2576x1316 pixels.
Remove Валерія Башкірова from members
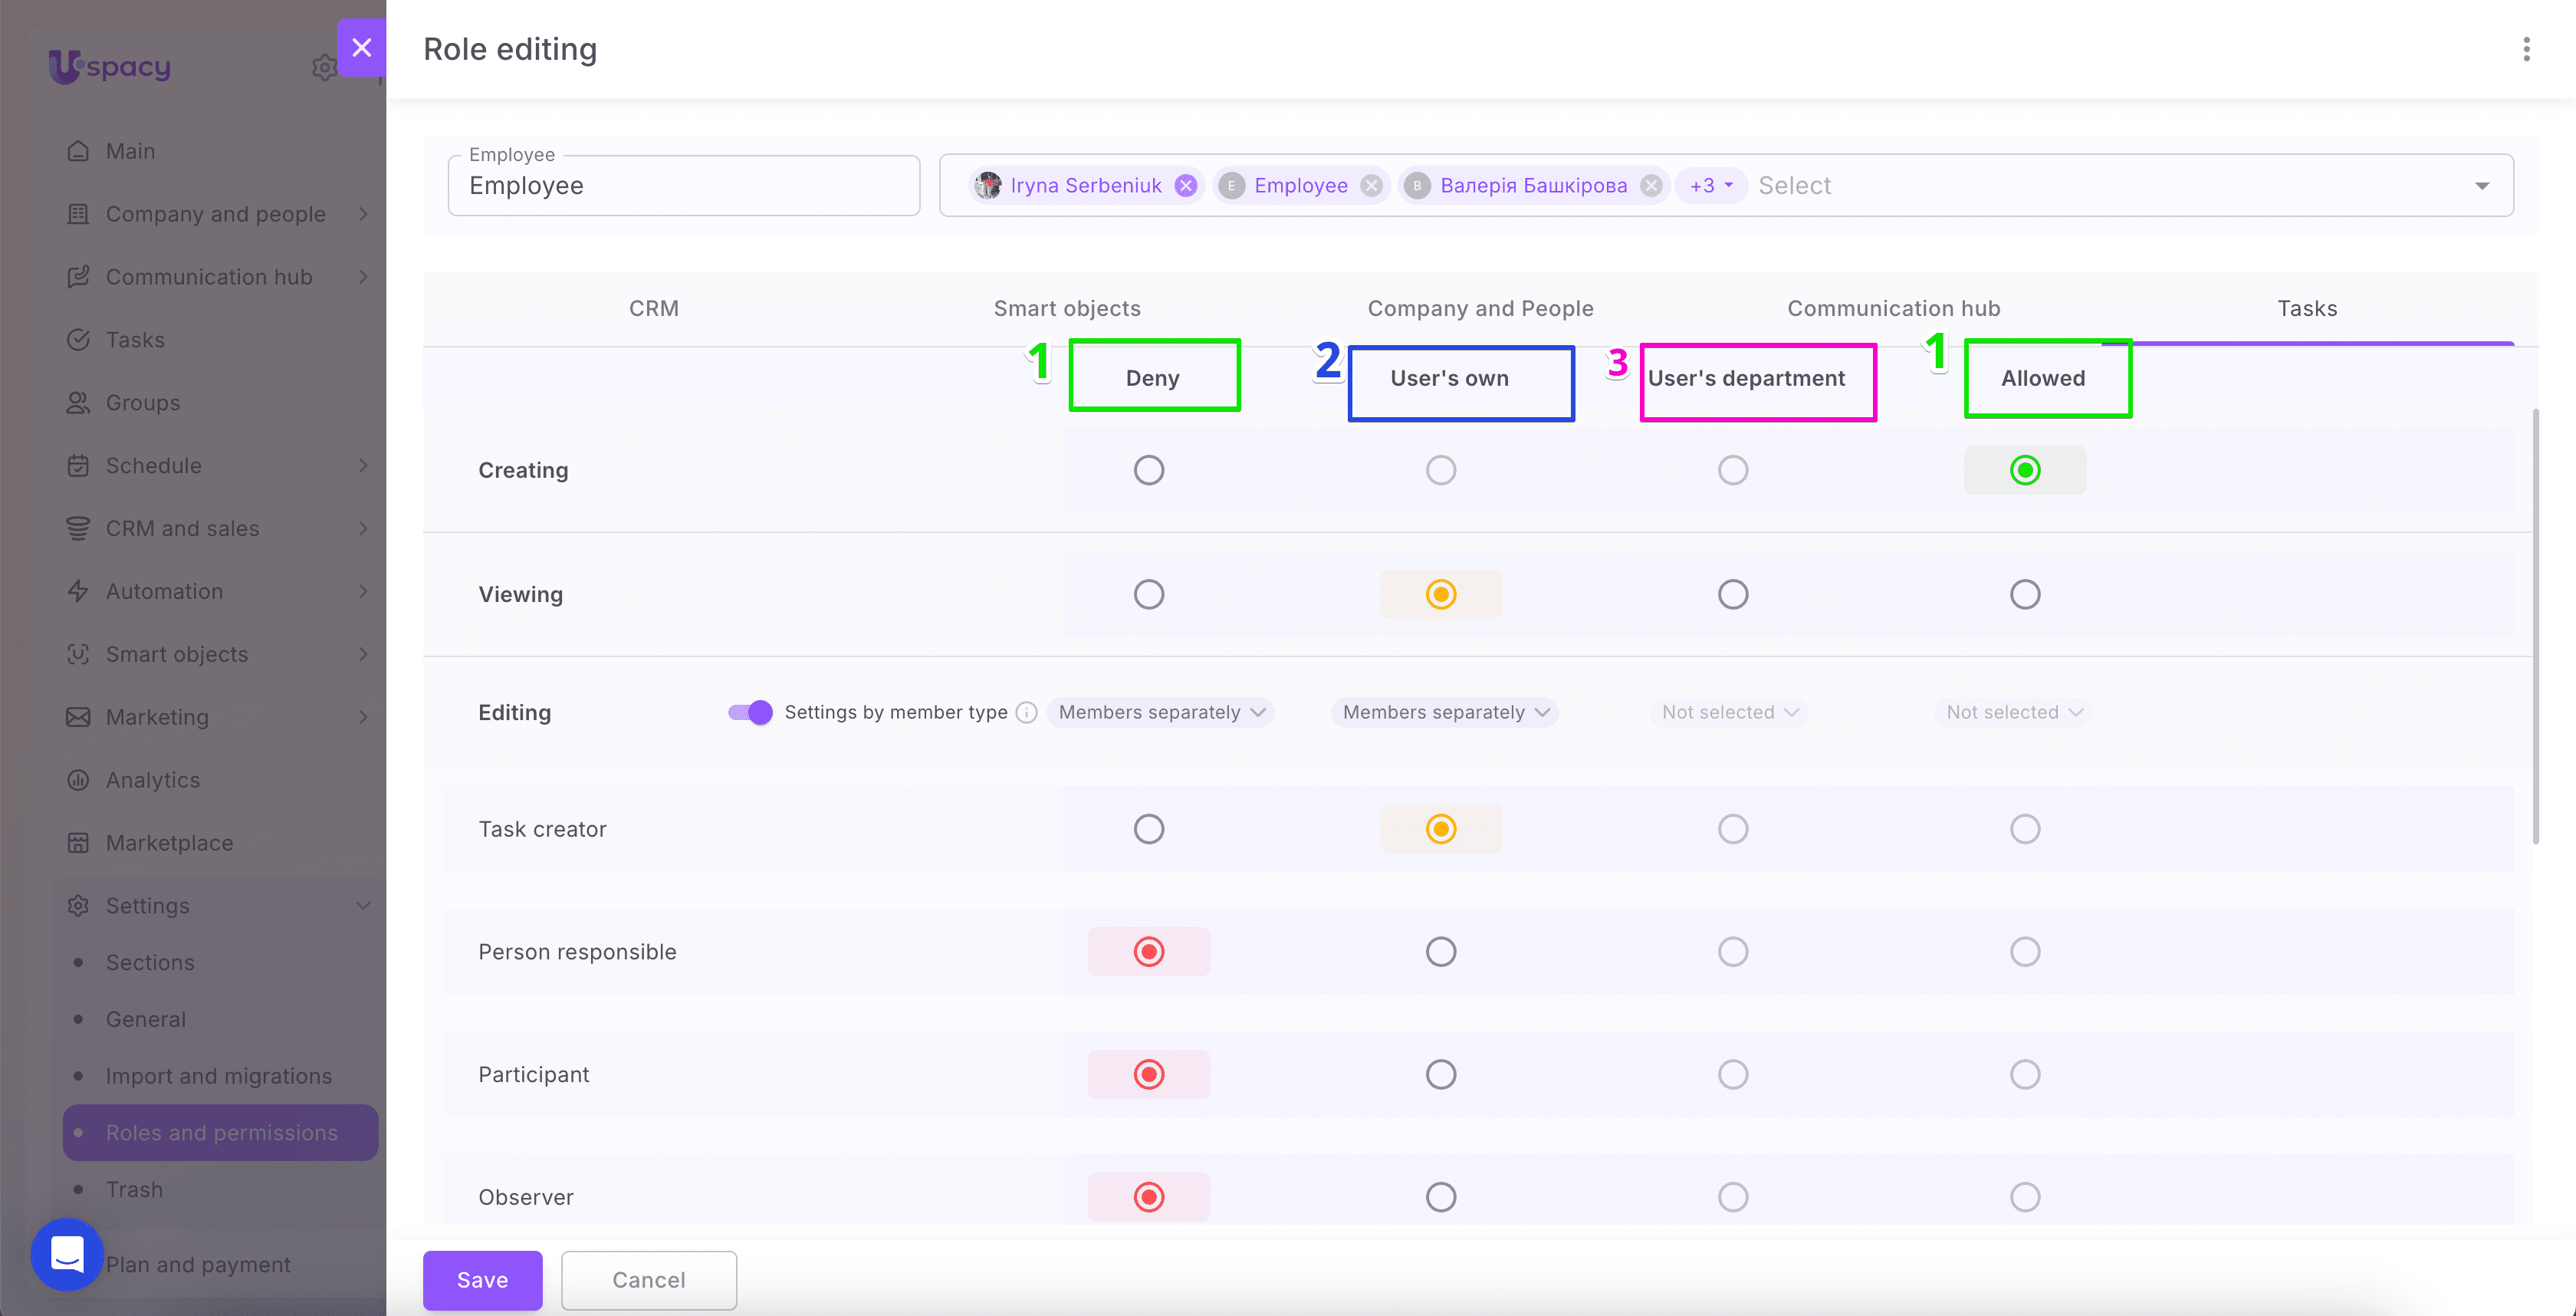coord(1652,186)
